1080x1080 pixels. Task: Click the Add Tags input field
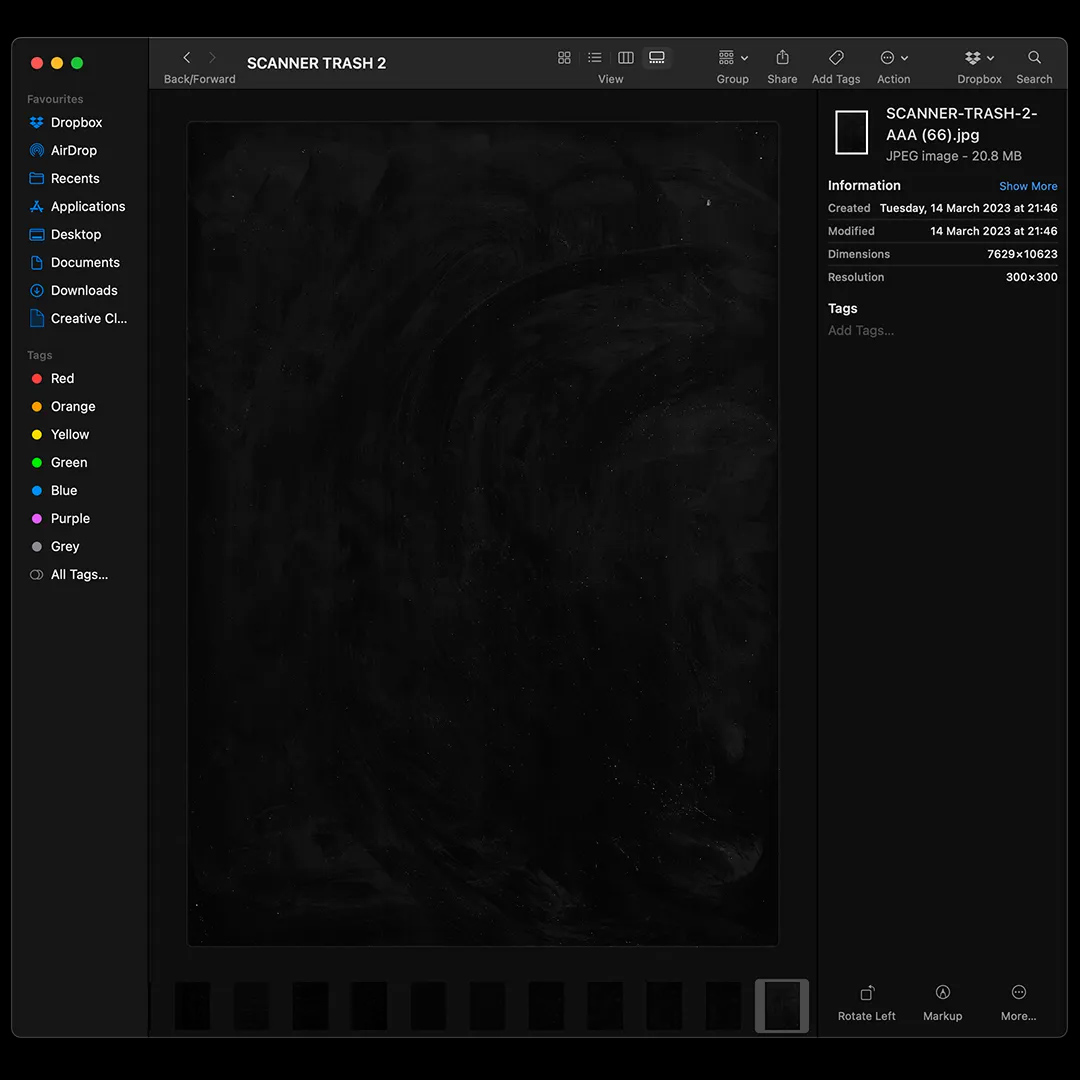[x=861, y=330]
